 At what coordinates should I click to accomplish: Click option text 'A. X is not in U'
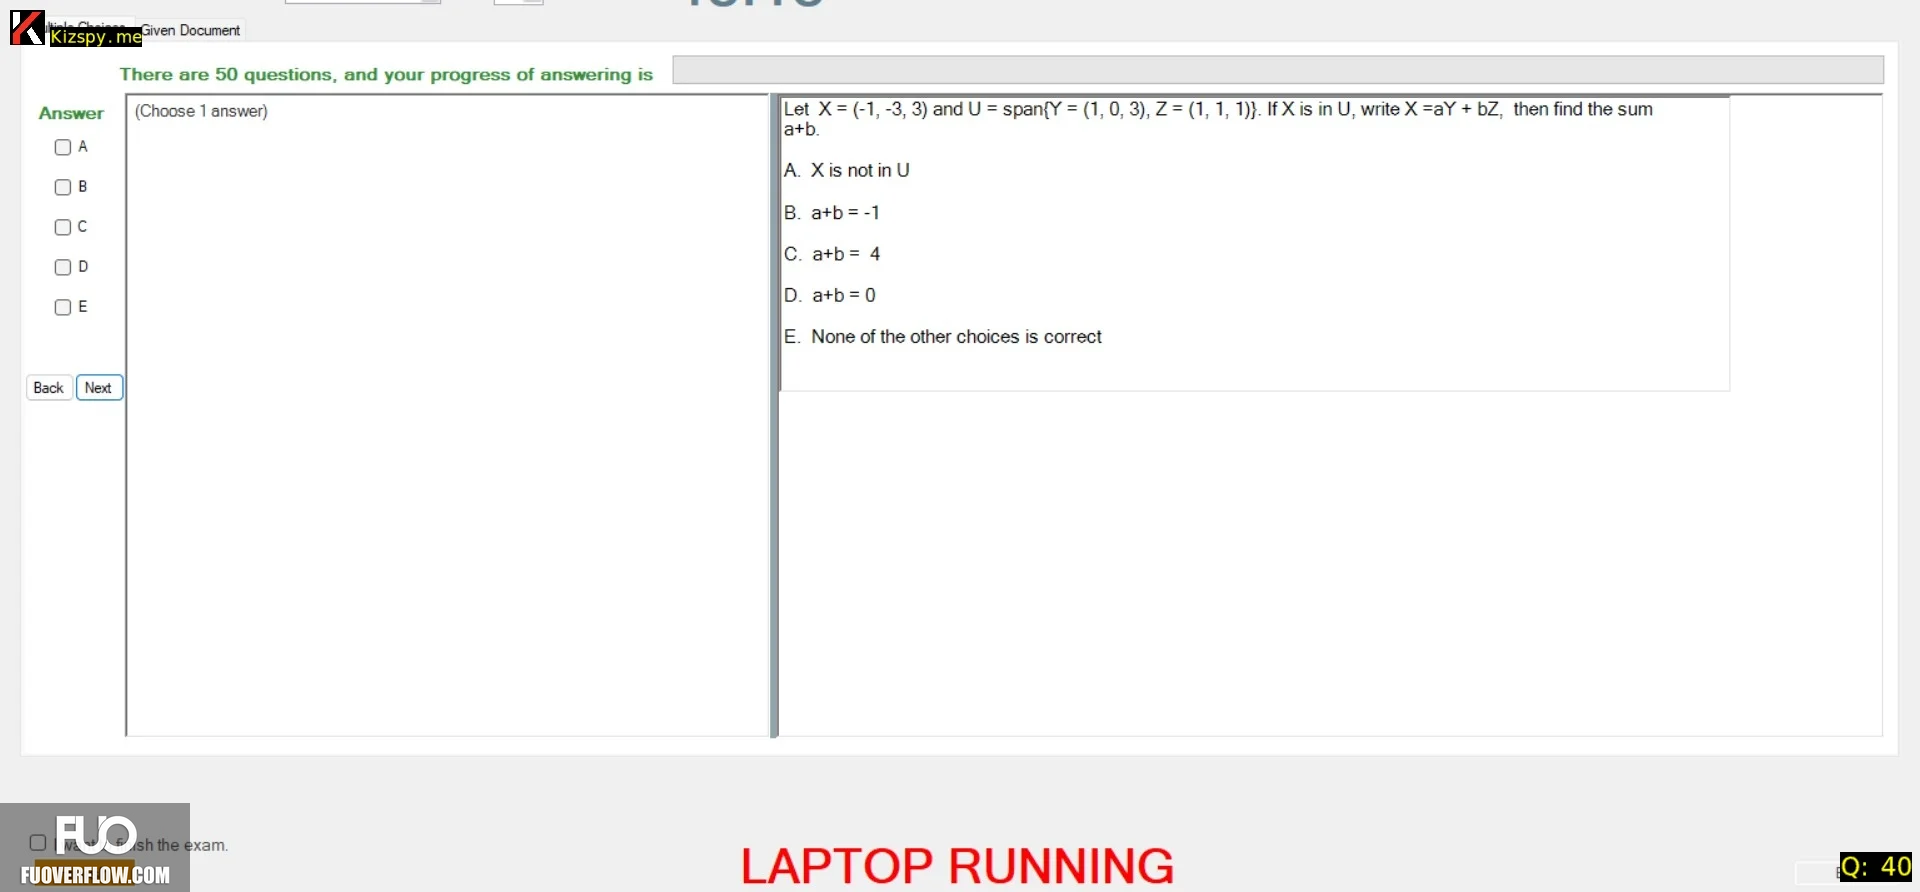[847, 170]
